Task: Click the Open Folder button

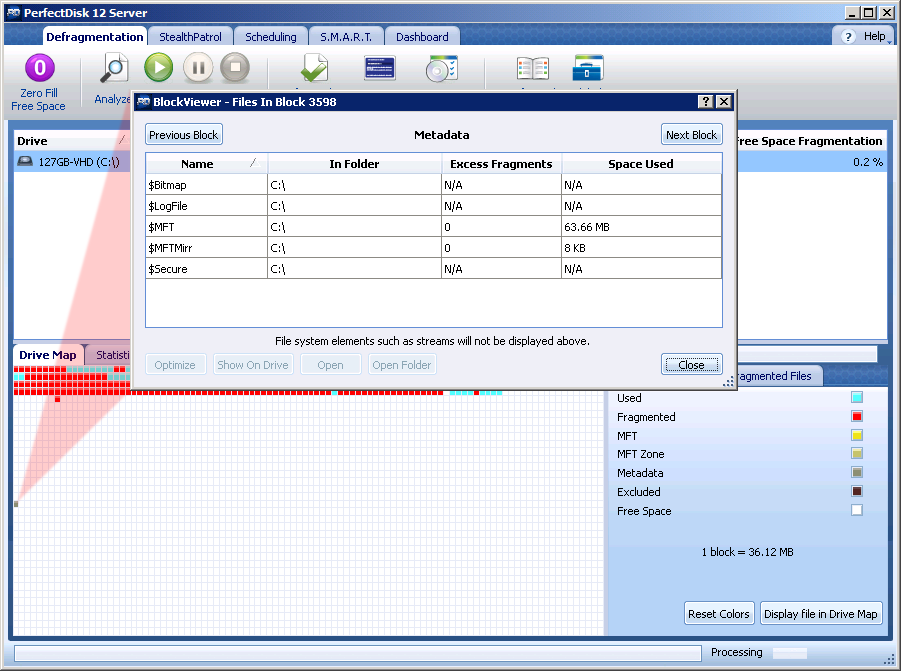Action: 402,365
